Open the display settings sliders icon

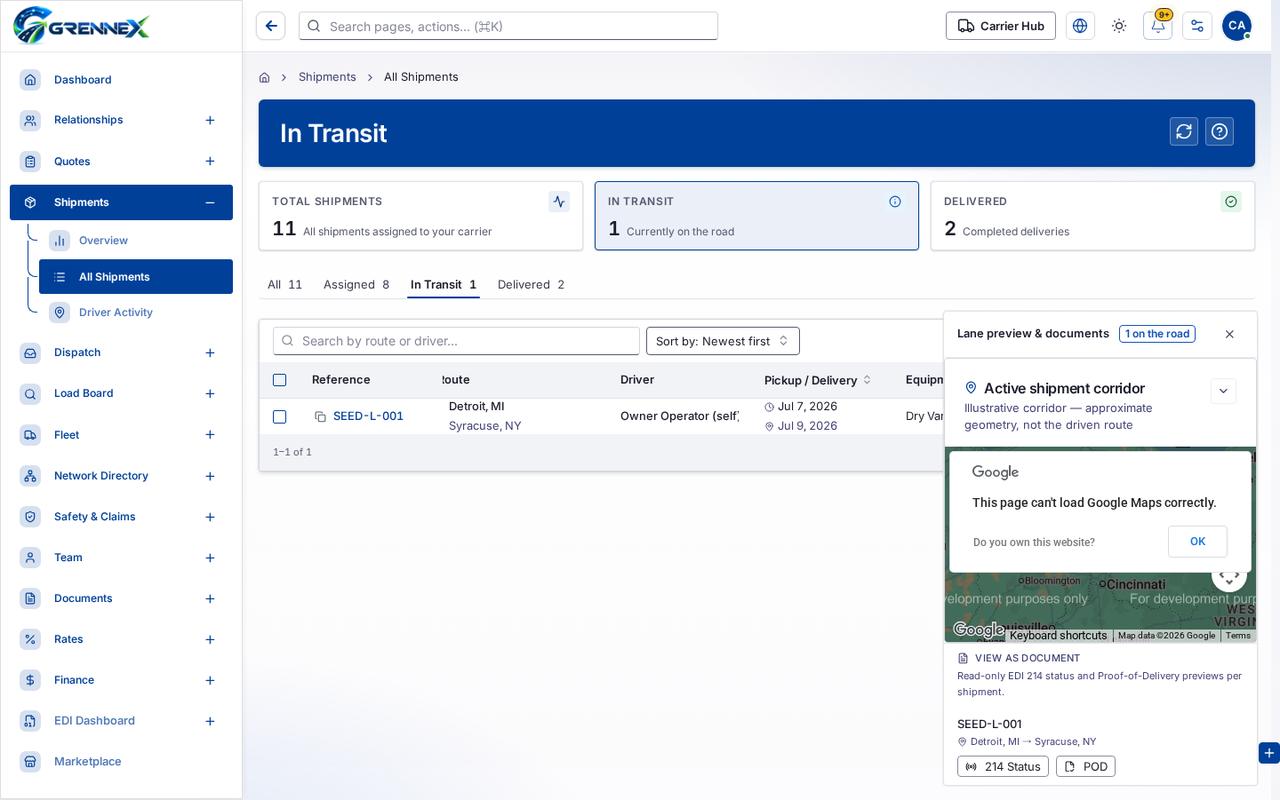(x=1197, y=26)
